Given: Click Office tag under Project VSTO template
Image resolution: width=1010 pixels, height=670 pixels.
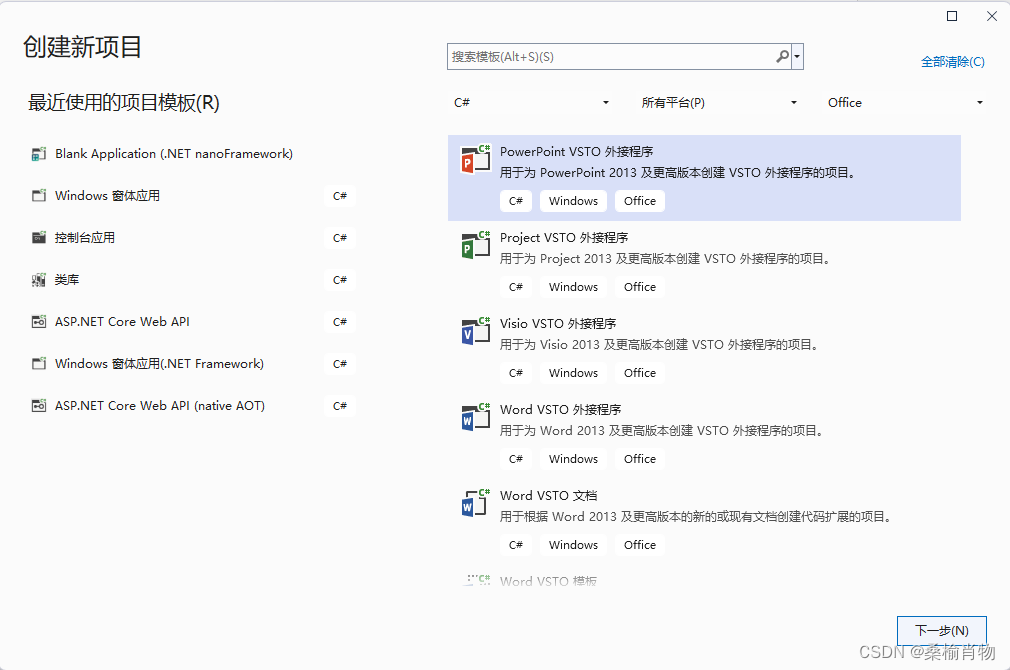Looking at the screenshot, I should pos(640,287).
